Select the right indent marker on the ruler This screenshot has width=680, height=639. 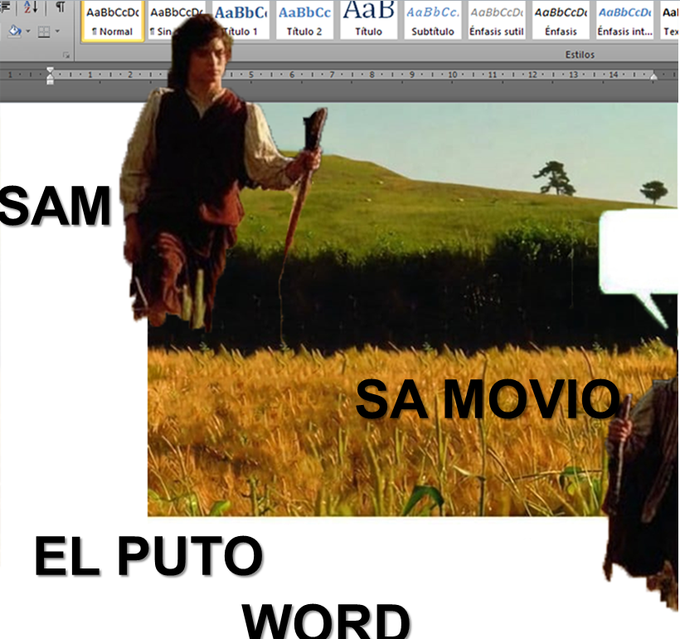click(654, 76)
